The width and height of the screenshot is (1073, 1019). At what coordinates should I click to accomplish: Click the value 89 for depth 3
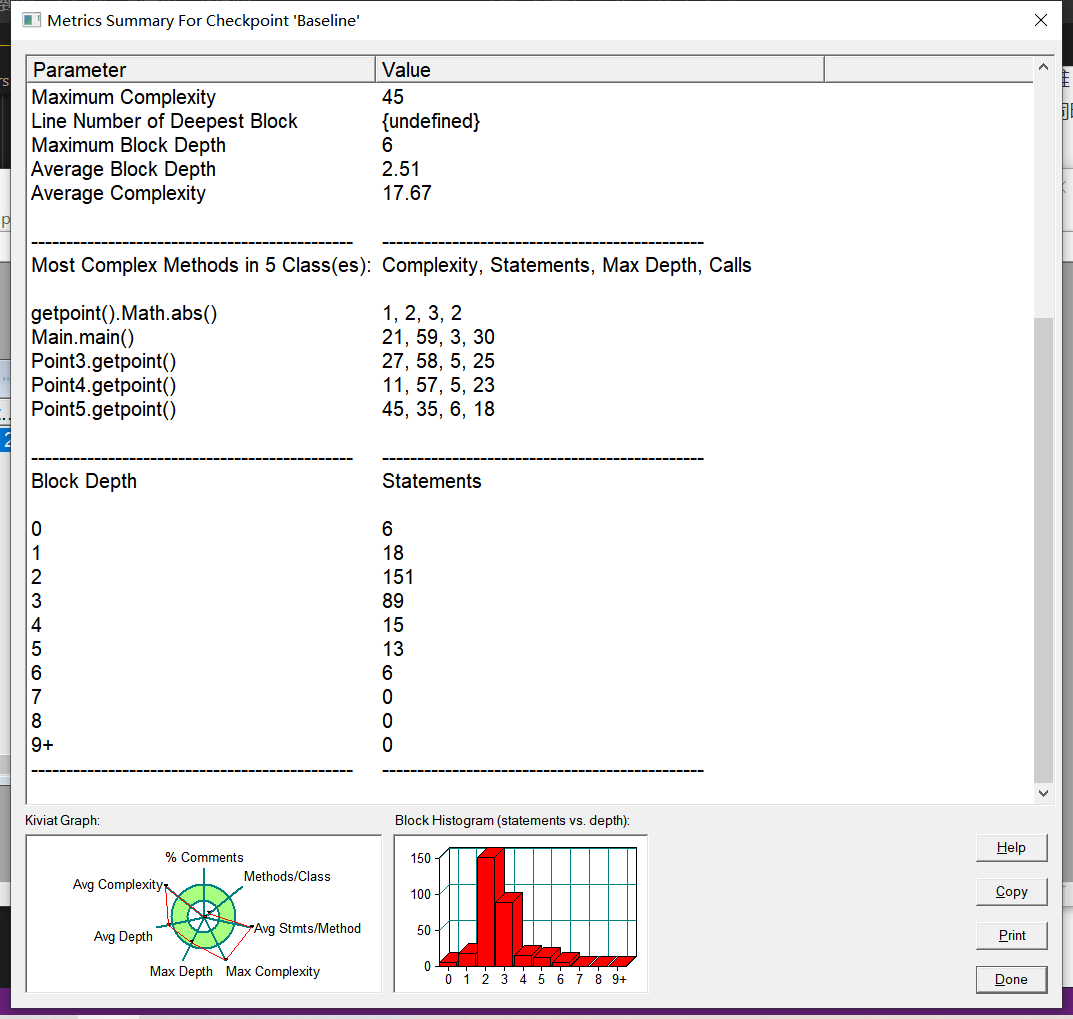(393, 601)
